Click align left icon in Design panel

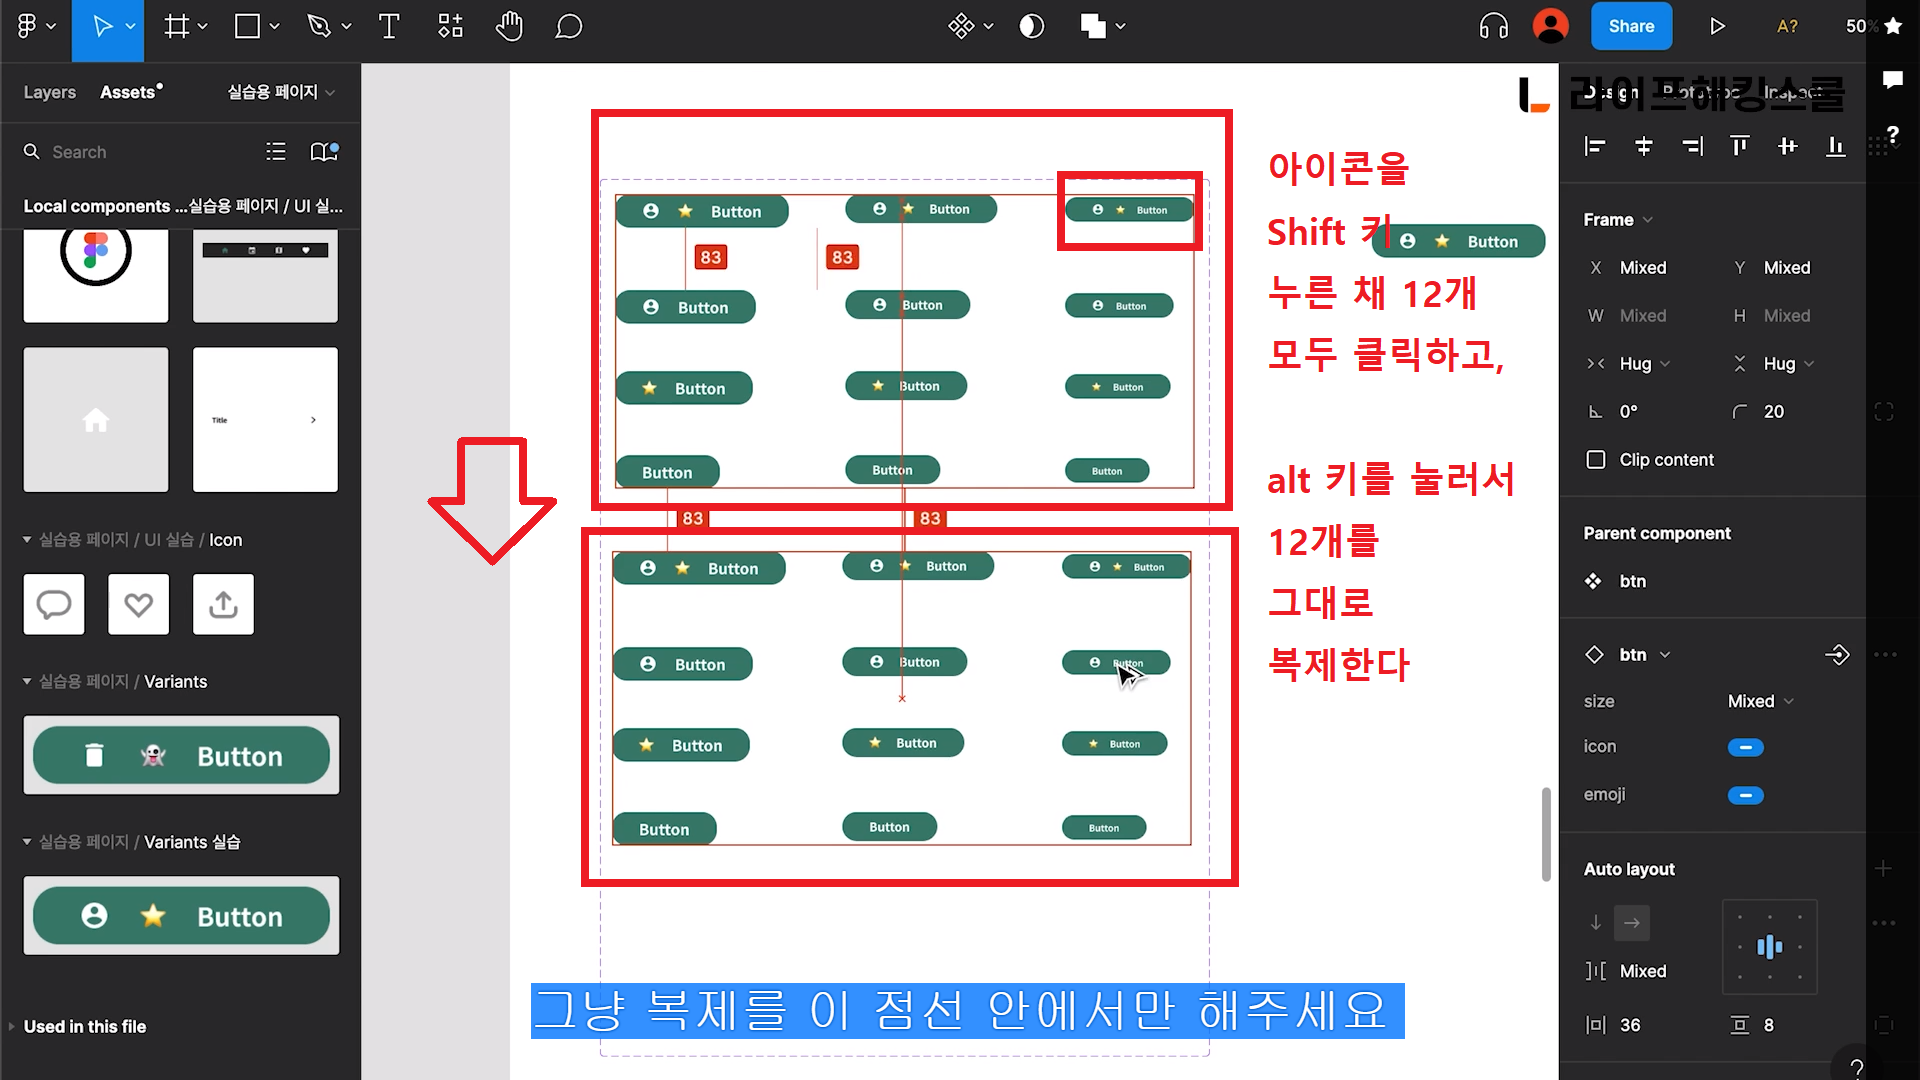[1595, 147]
